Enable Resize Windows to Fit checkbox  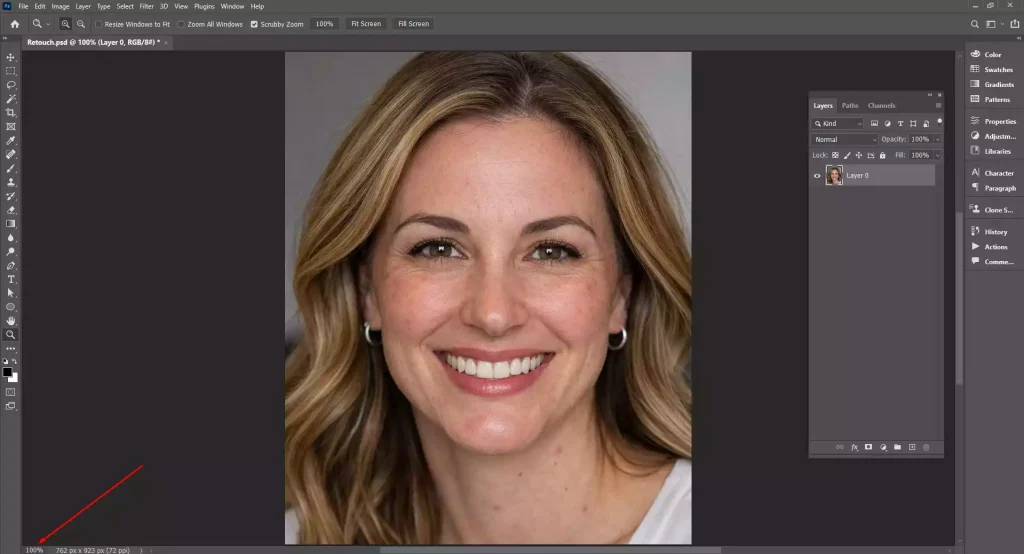point(98,24)
